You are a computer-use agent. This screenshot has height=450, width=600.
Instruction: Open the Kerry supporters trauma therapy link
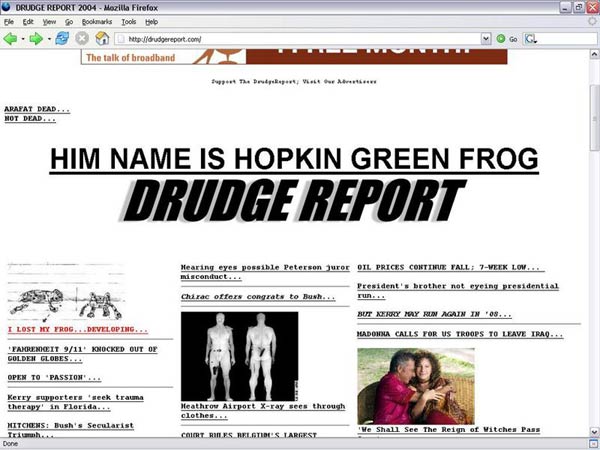(x=75, y=402)
